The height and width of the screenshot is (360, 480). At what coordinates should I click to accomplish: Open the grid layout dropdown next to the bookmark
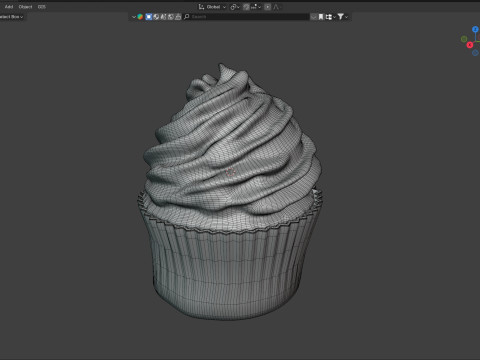coord(330,17)
